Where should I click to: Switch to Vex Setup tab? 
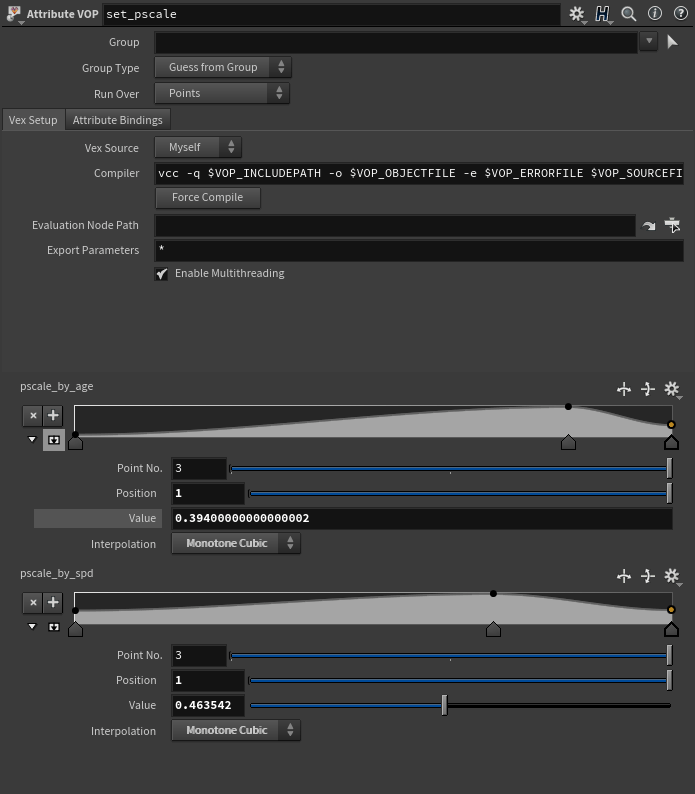33,120
